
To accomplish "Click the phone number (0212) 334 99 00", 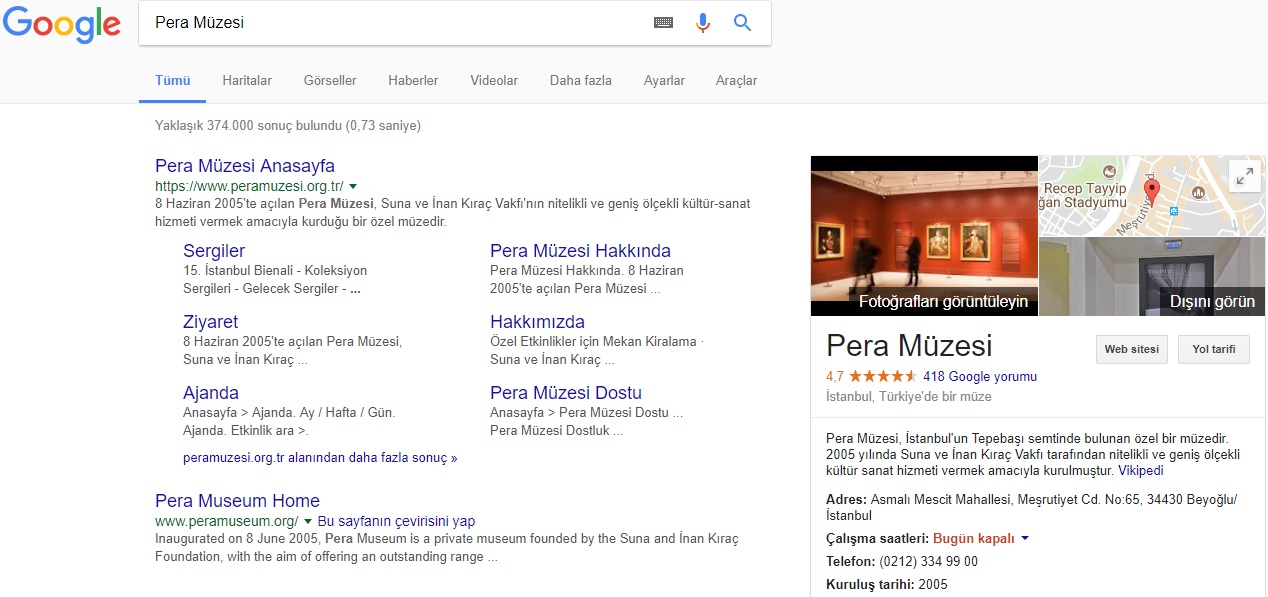I will pos(929,561).
